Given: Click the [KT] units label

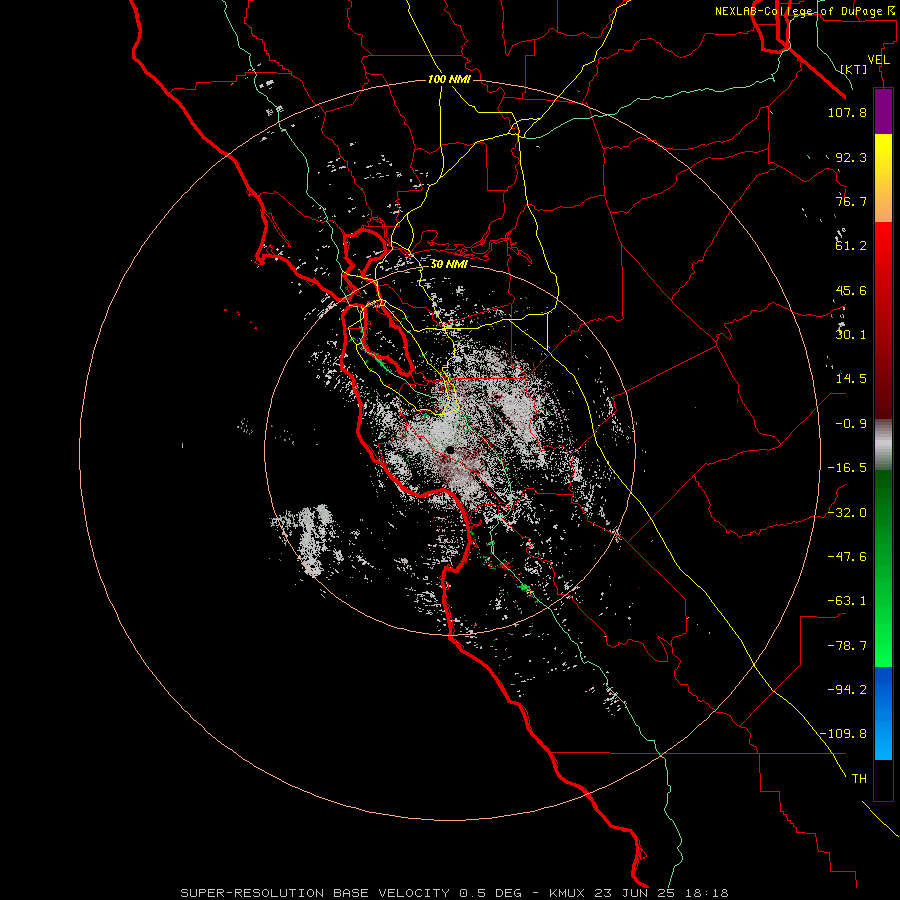Looking at the screenshot, I should pyautogui.click(x=854, y=69).
